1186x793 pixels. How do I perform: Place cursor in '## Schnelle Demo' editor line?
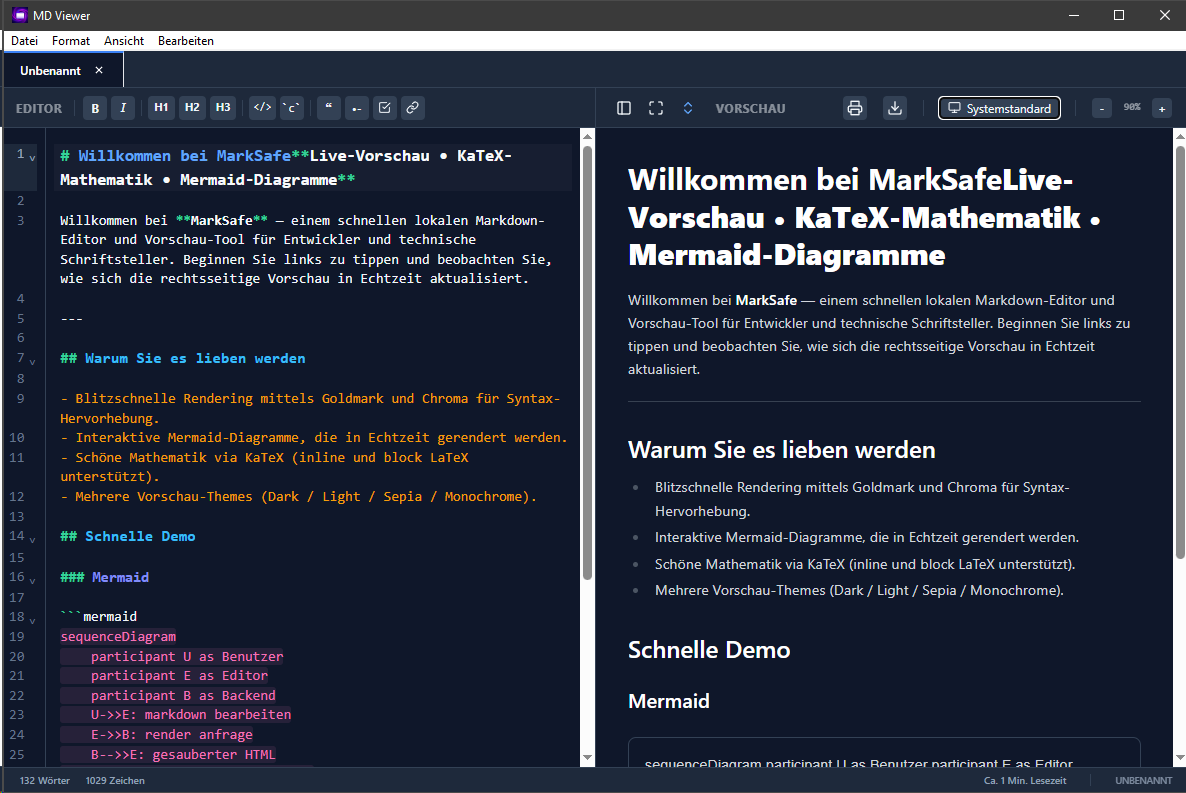128,536
